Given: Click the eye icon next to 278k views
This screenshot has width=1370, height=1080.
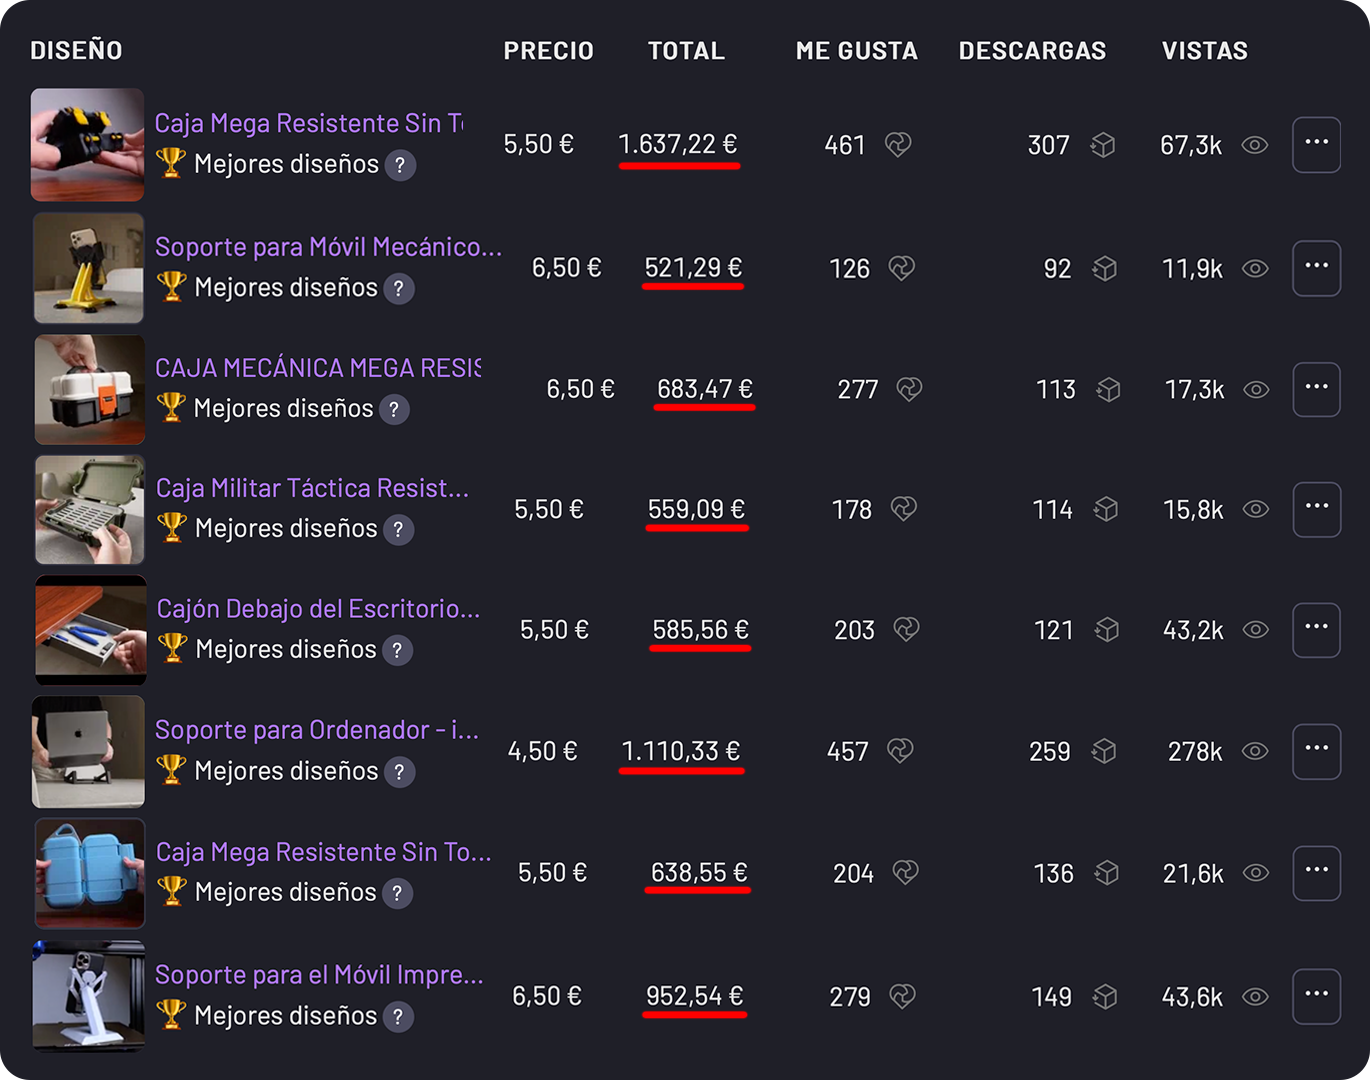Looking at the screenshot, I should point(1255,751).
